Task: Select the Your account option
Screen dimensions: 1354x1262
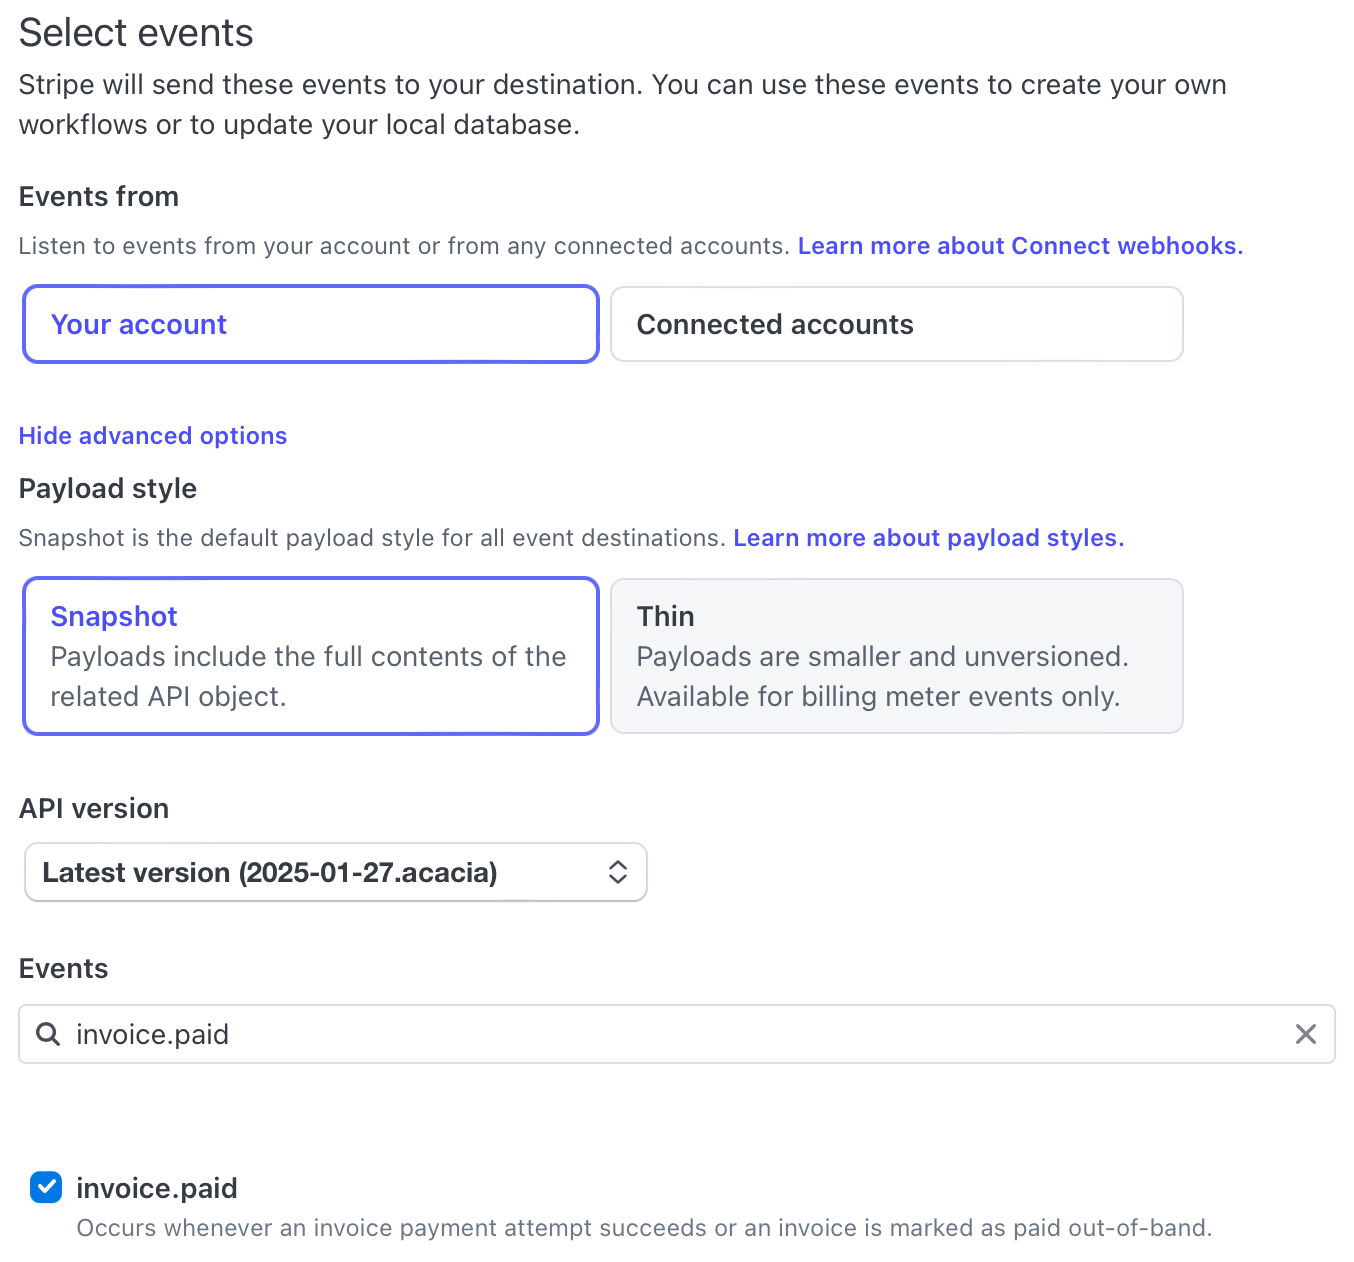Action: pyautogui.click(x=311, y=324)
